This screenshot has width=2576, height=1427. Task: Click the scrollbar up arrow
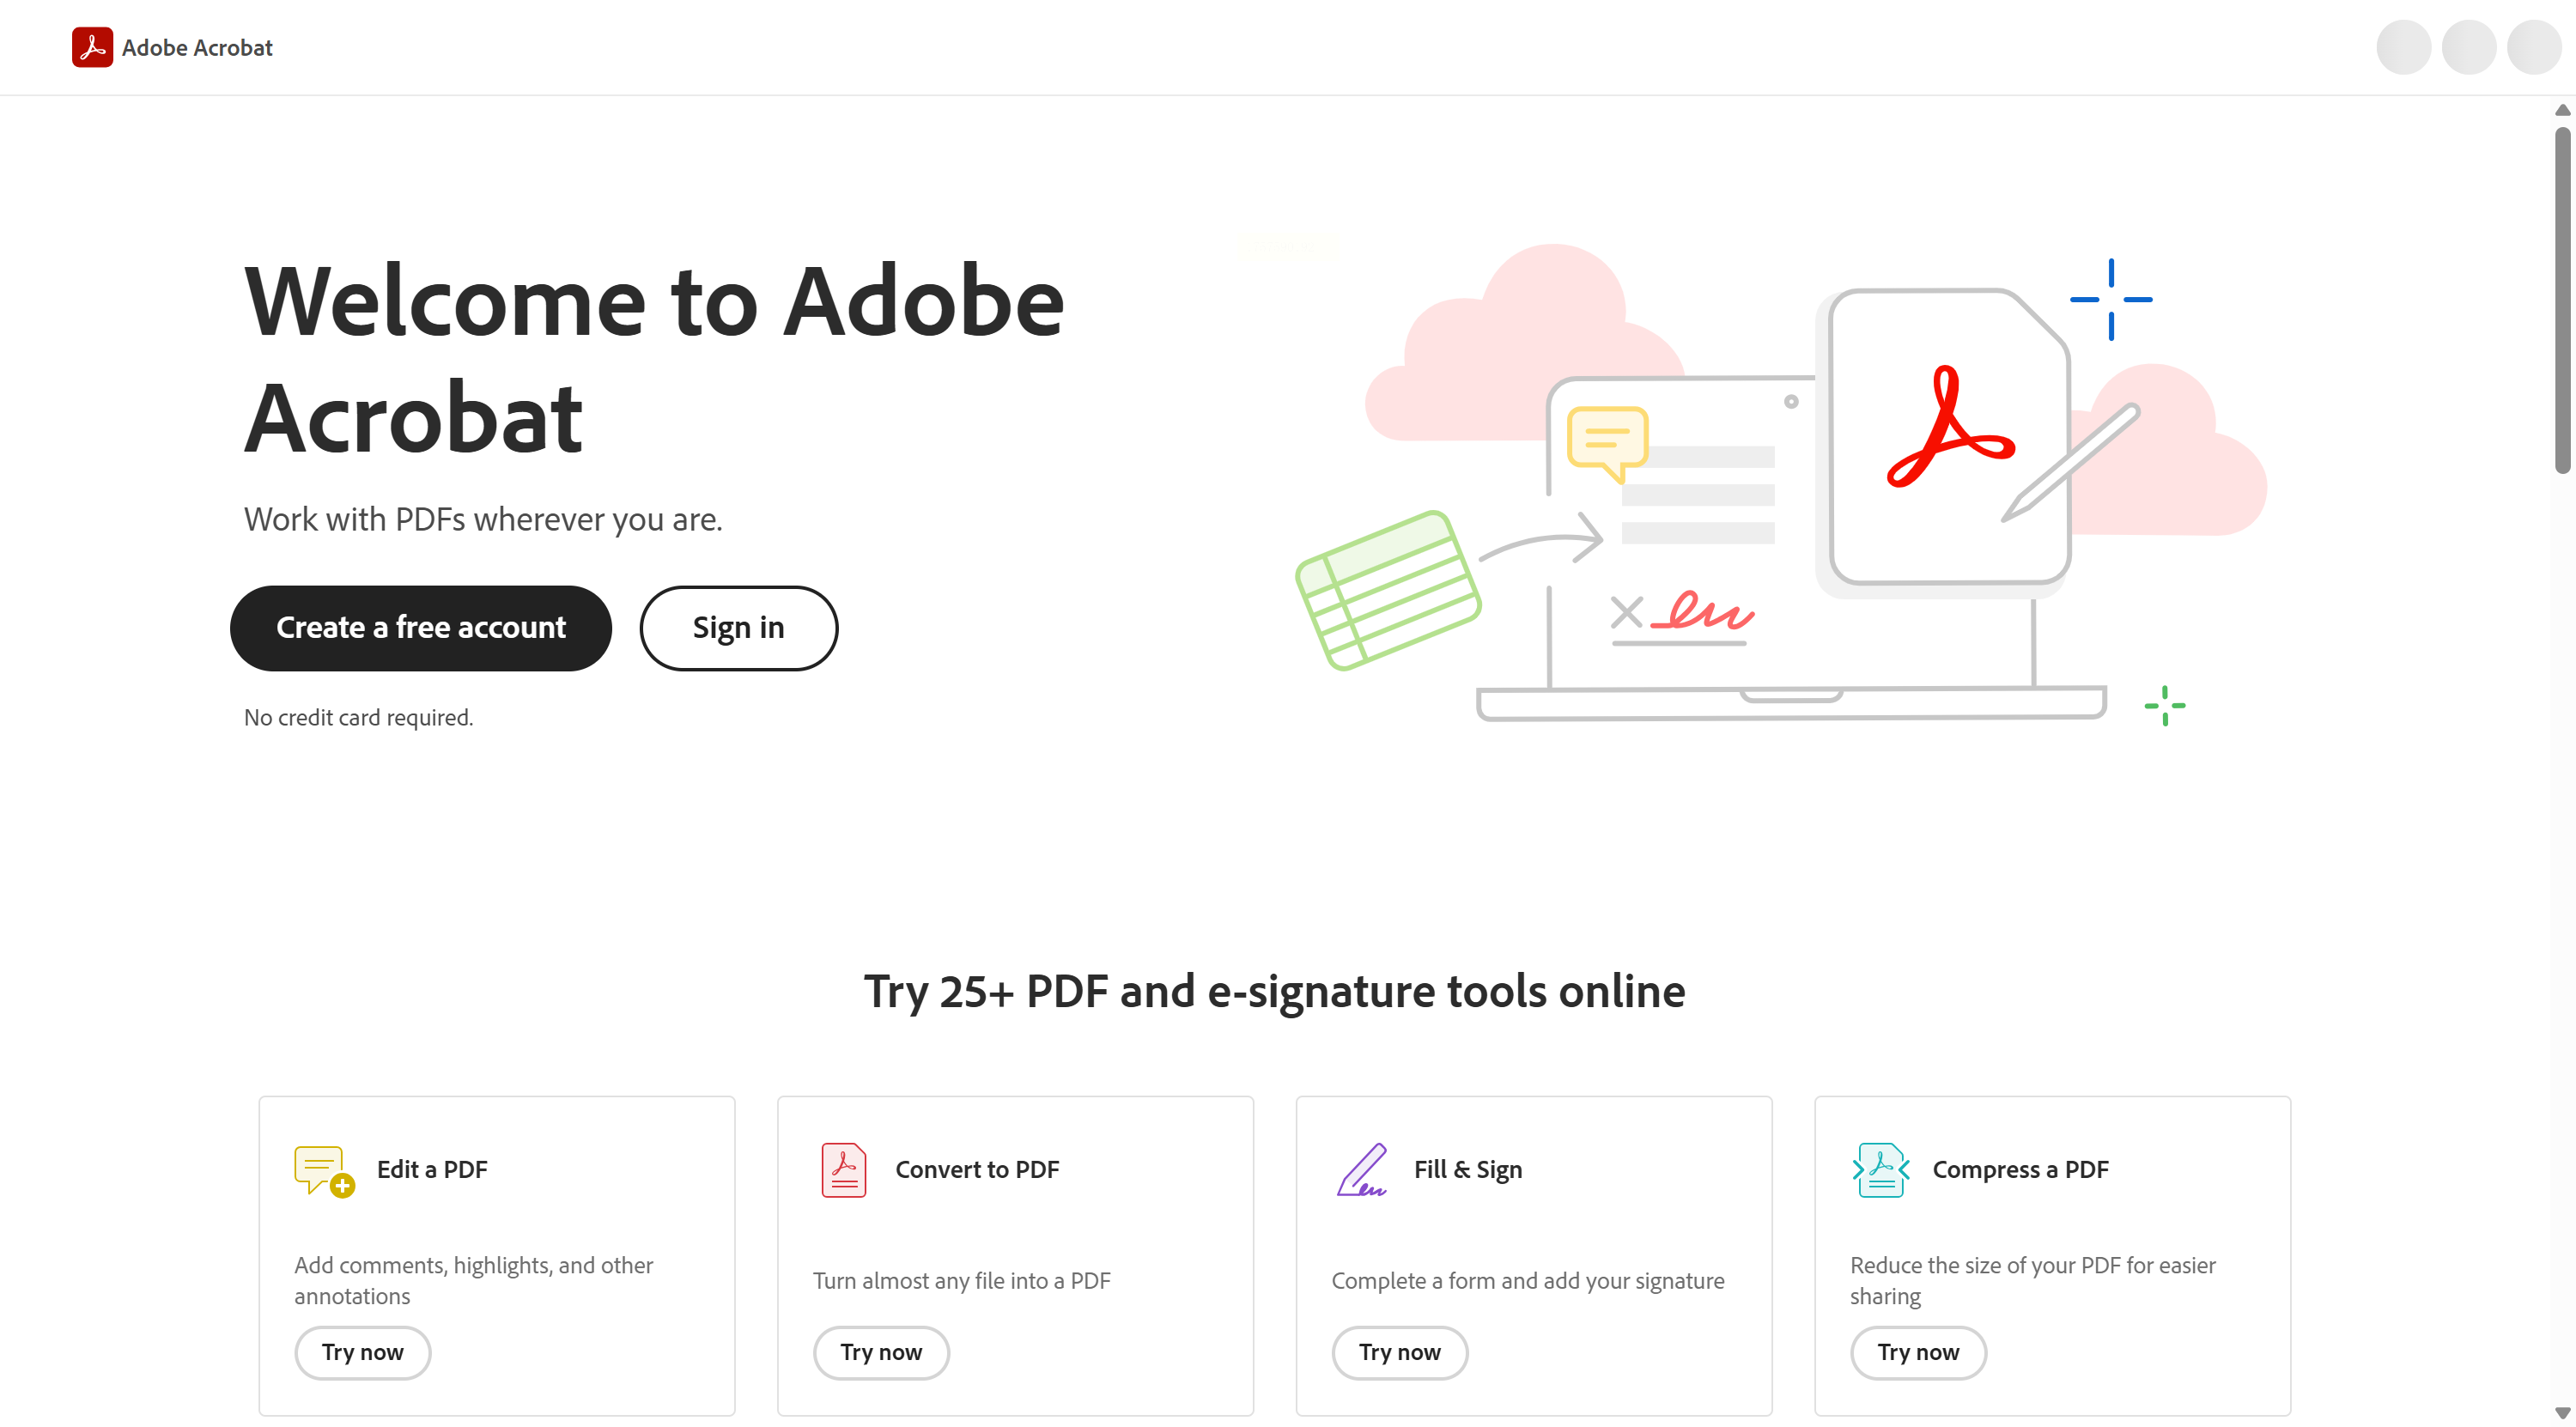2562,110
